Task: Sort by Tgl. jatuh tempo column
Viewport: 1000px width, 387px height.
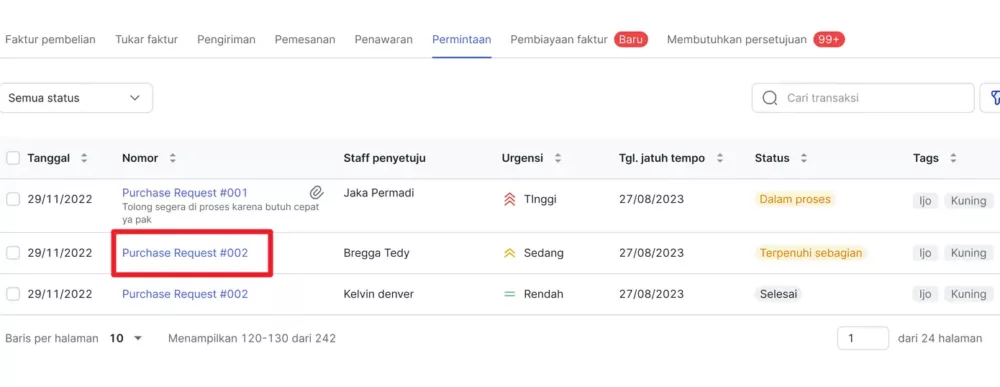Action: [x=720, y=158]
